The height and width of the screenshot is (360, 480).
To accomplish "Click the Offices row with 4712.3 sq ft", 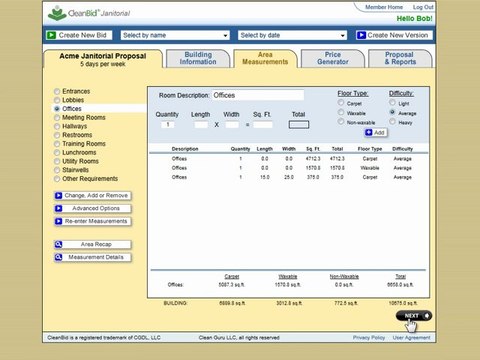I will pos(289,159).
